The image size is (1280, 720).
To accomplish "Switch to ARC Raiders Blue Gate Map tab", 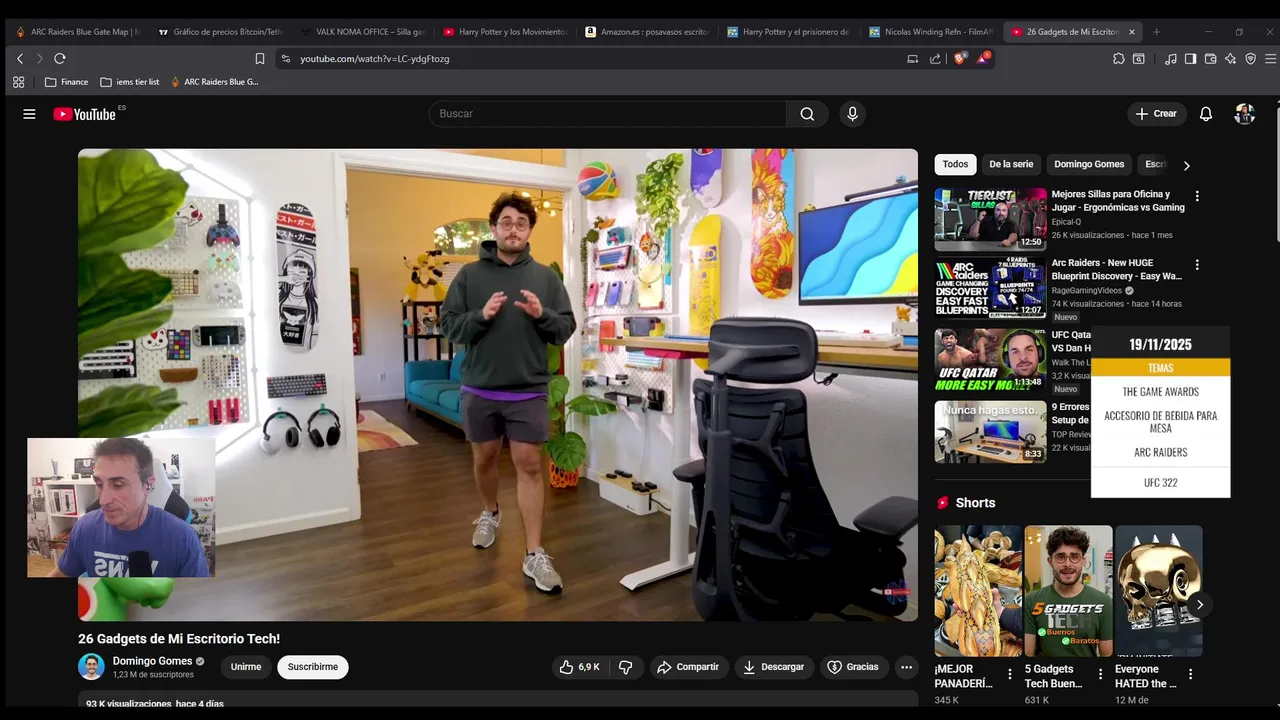I will click(76, 32).
